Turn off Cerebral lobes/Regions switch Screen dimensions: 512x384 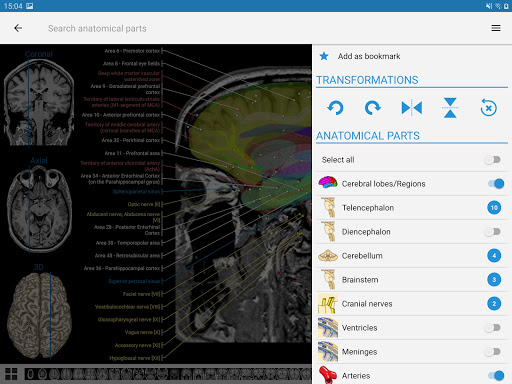(x=496, y=184)
